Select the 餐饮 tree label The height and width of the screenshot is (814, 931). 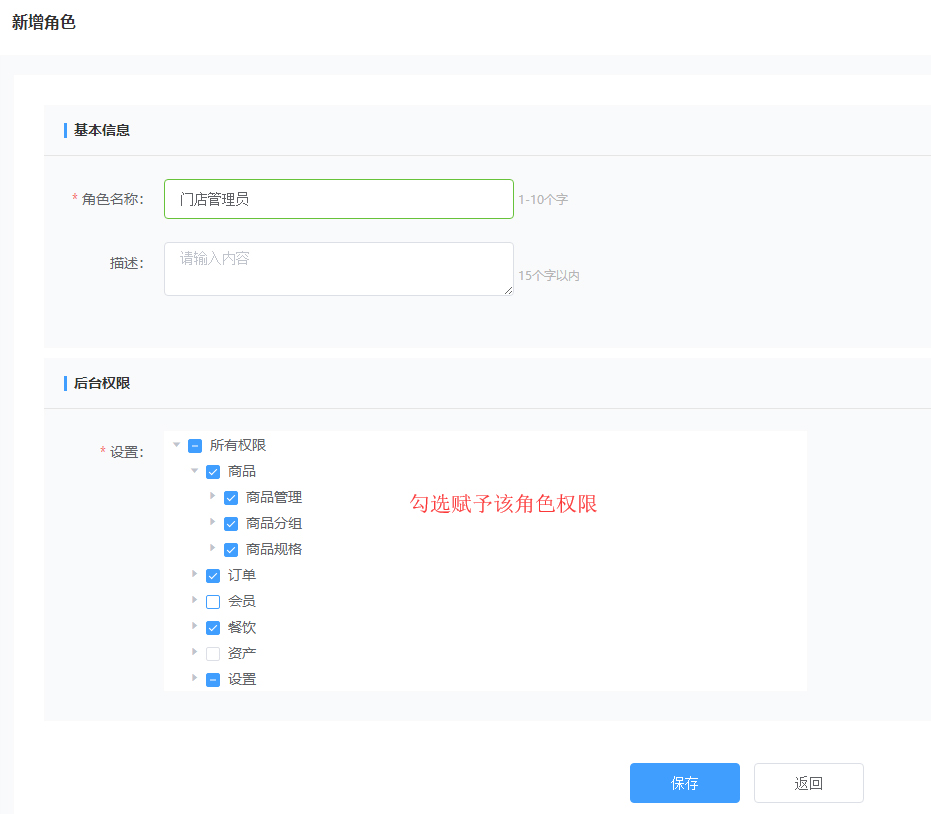(242, 628)
